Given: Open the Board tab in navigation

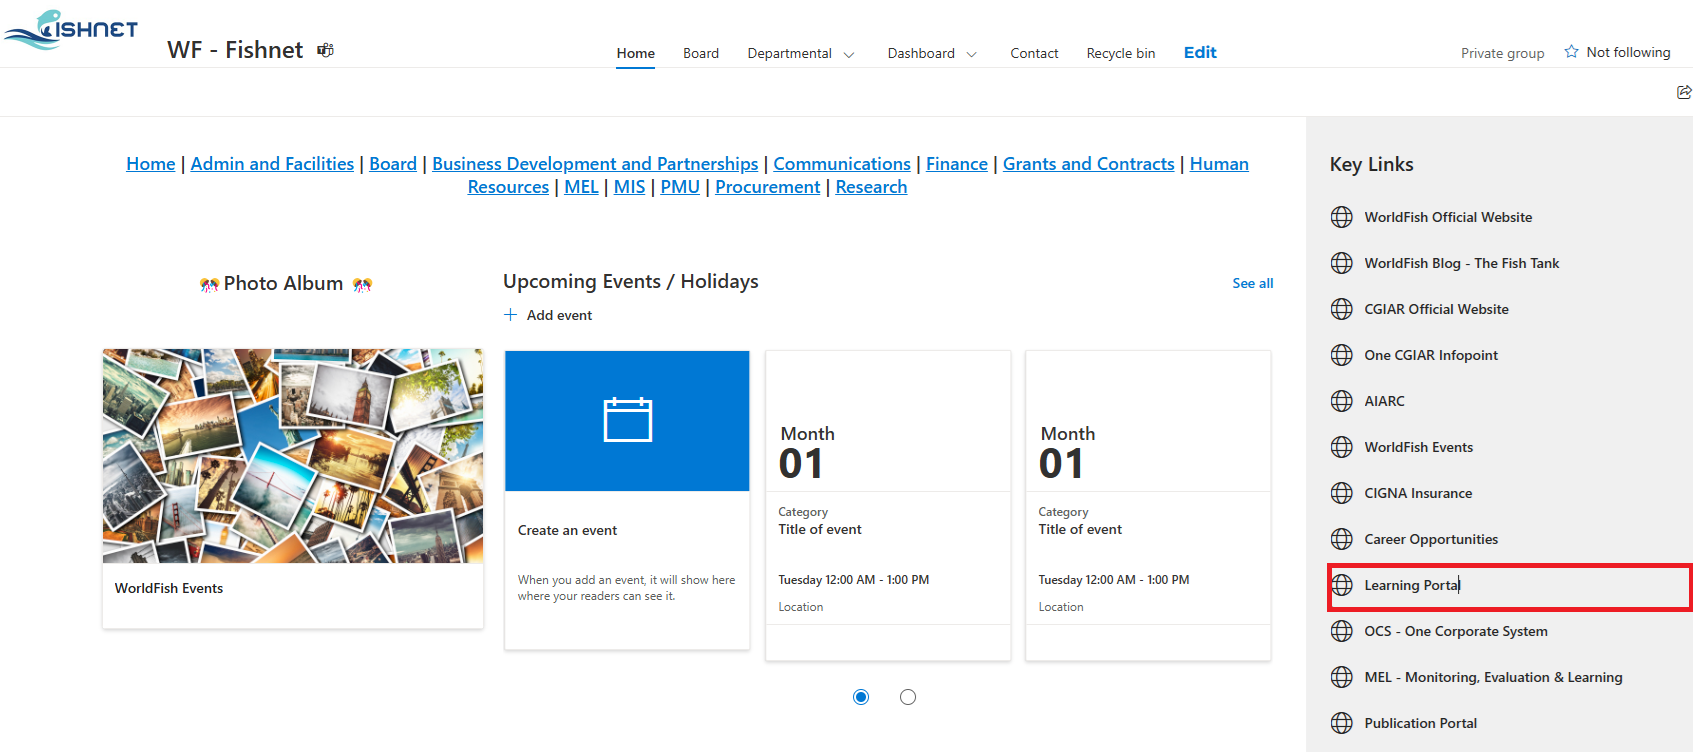Looking at the screenshot, I should [x=700, y=54].
